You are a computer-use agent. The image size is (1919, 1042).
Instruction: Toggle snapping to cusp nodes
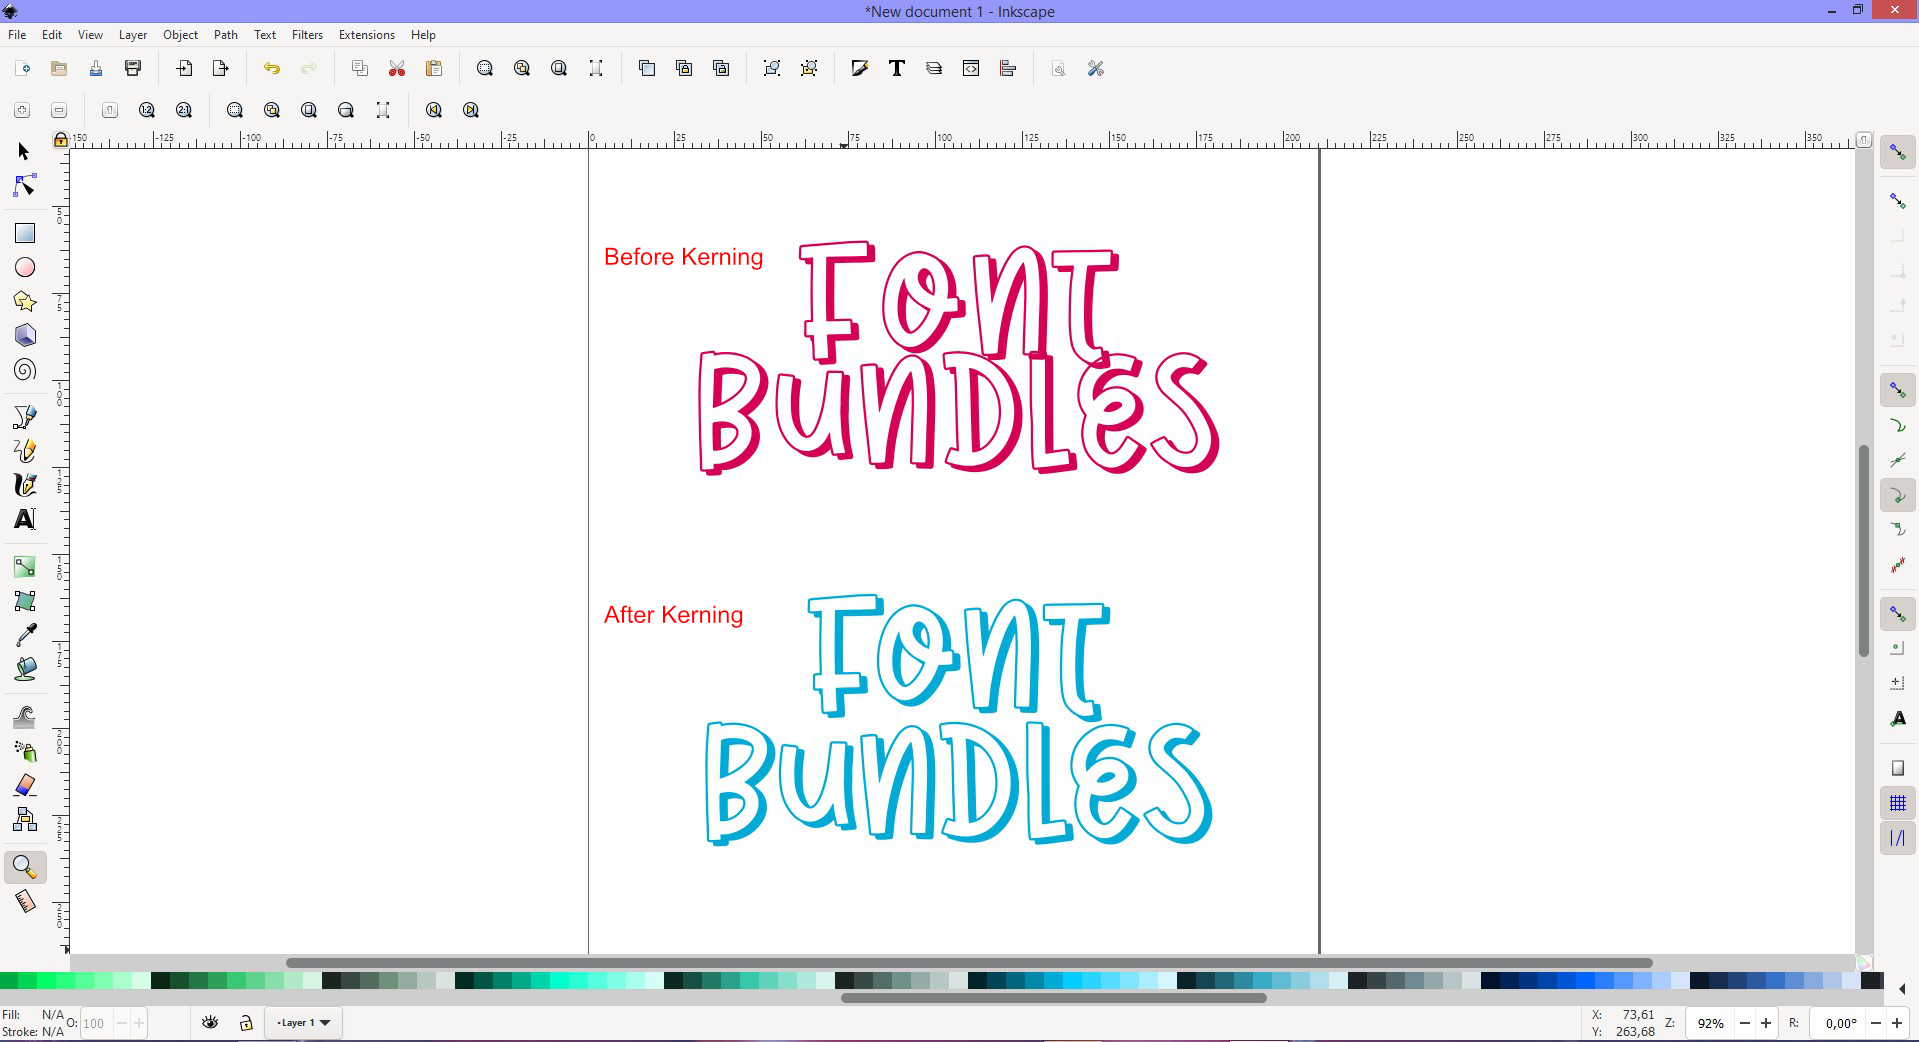pyautogui.click(x=1898, y=495)
